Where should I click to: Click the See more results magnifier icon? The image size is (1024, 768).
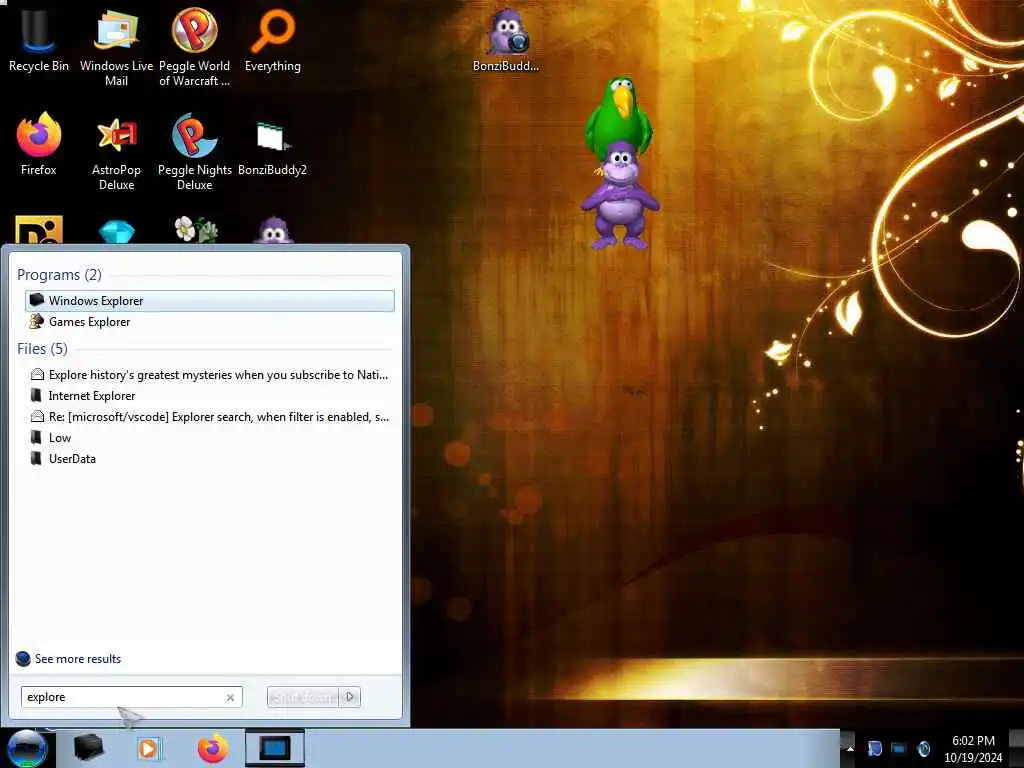click(x=23, y=659)
